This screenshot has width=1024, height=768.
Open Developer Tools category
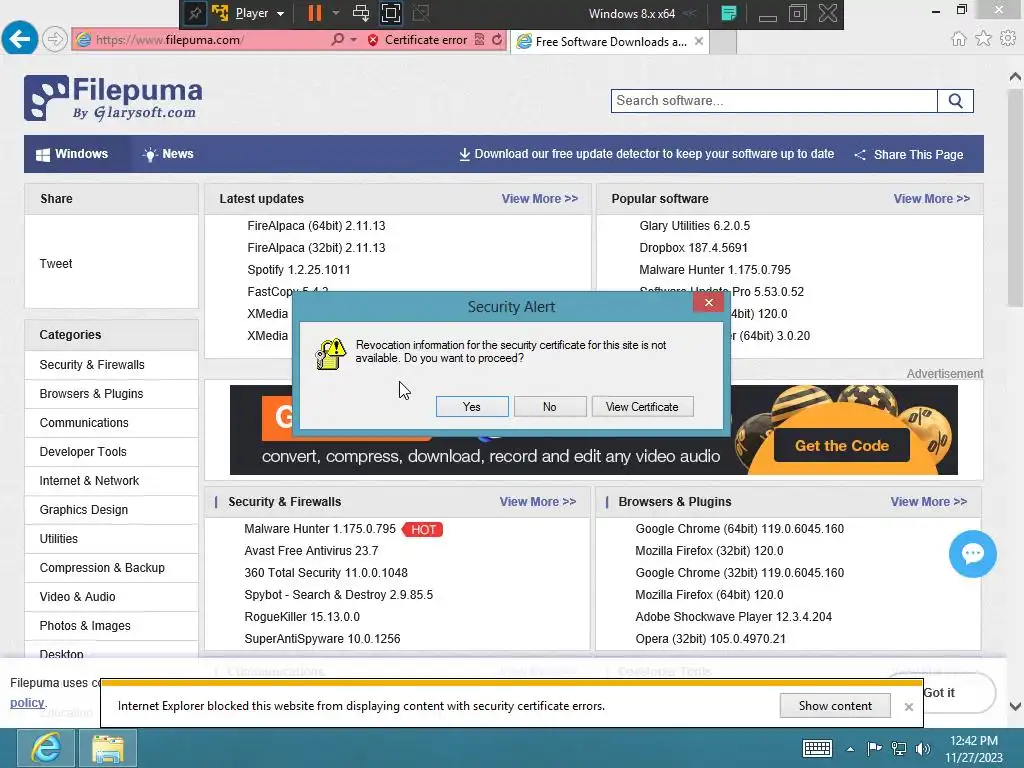[x=83, y=452]
